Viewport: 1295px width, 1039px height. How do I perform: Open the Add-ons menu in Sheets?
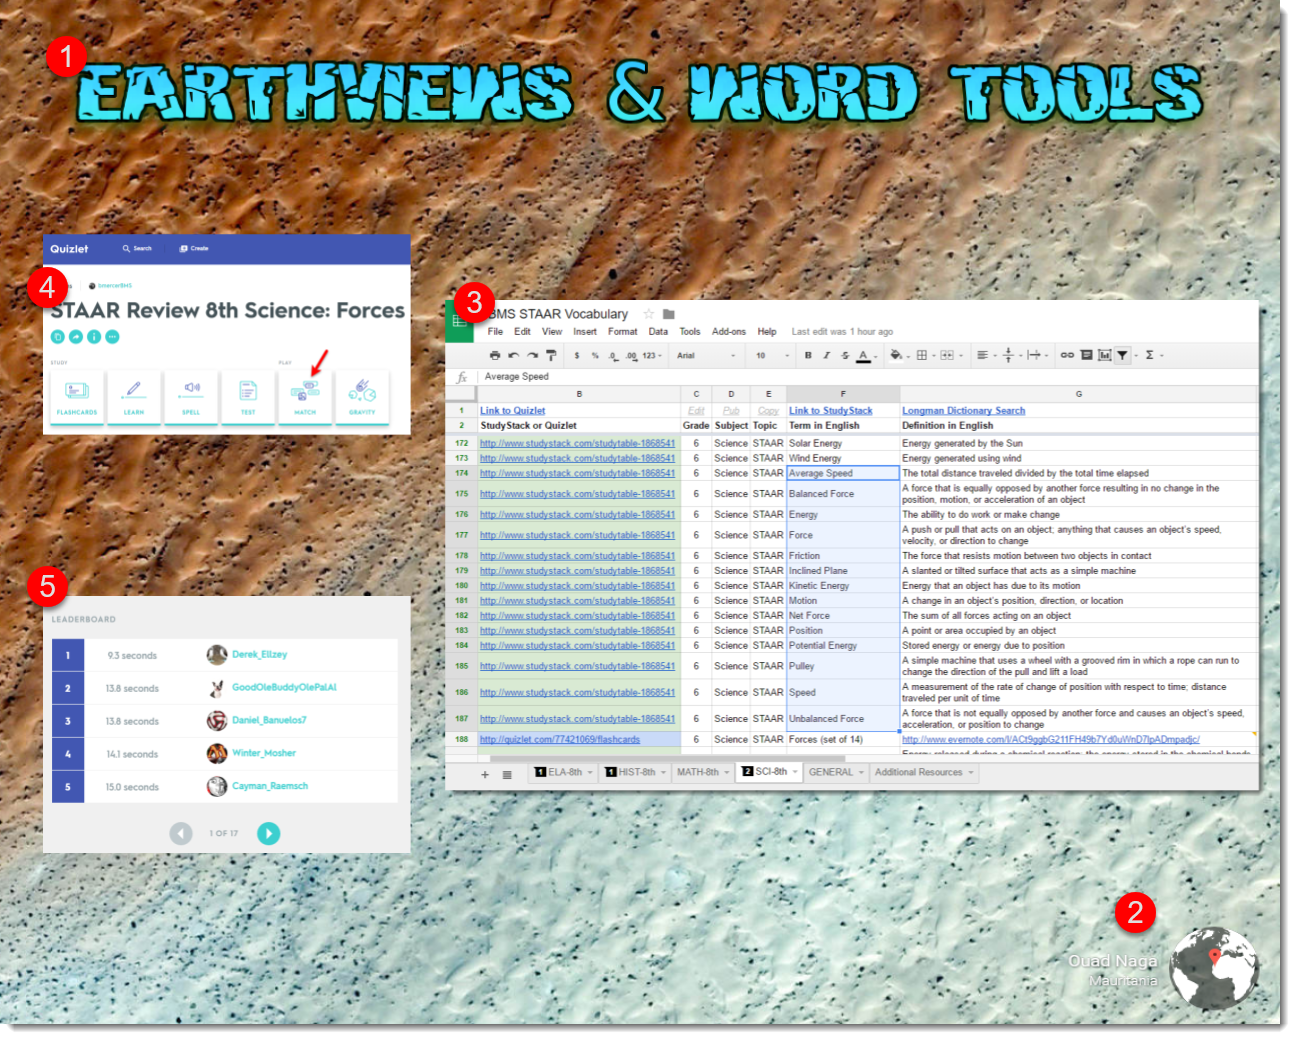coord(729,332)
